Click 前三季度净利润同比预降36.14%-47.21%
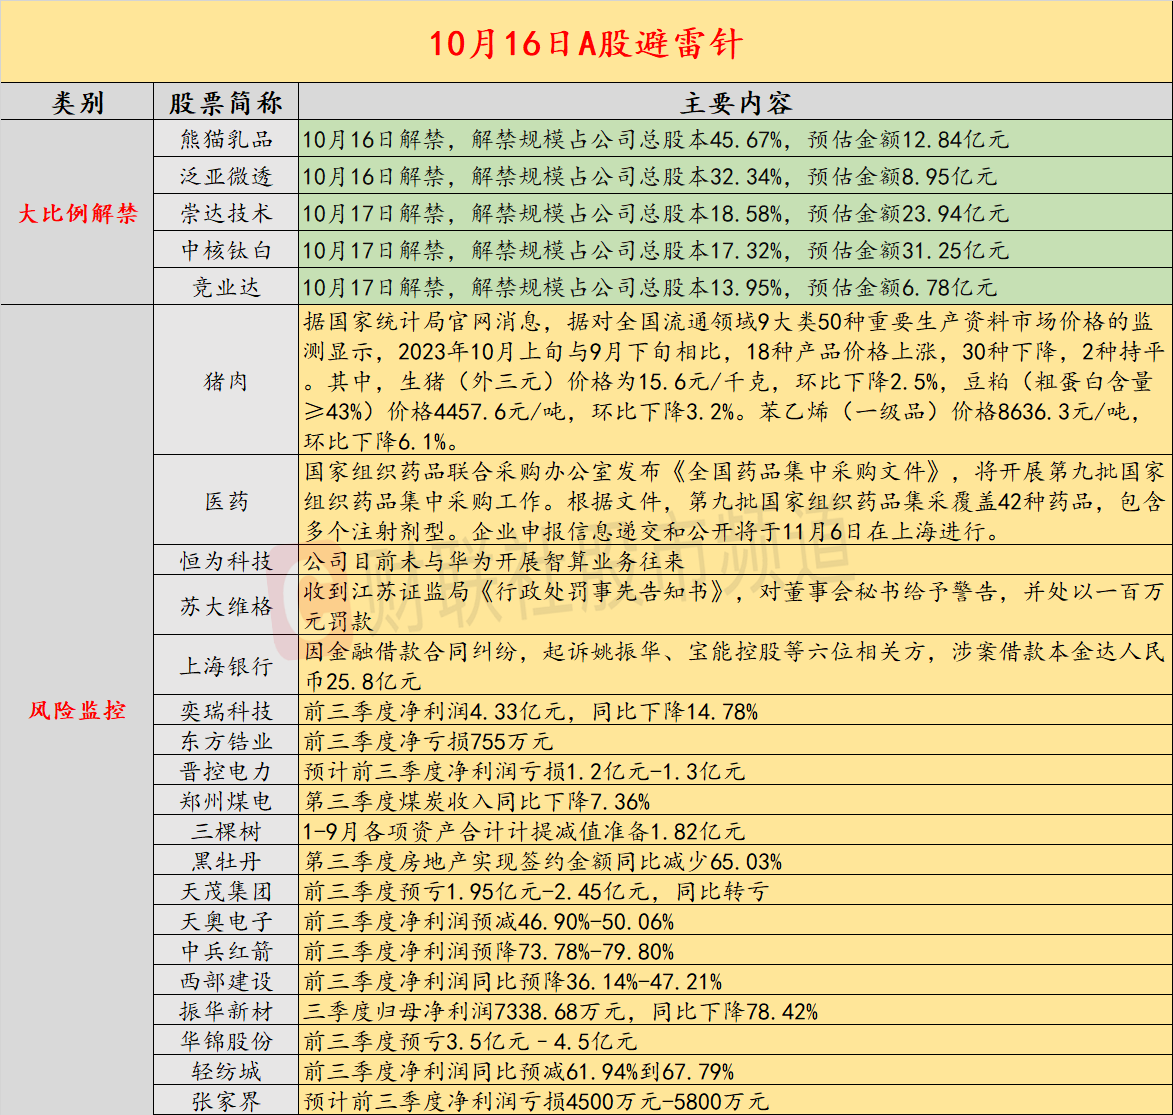 click(512, 981)
